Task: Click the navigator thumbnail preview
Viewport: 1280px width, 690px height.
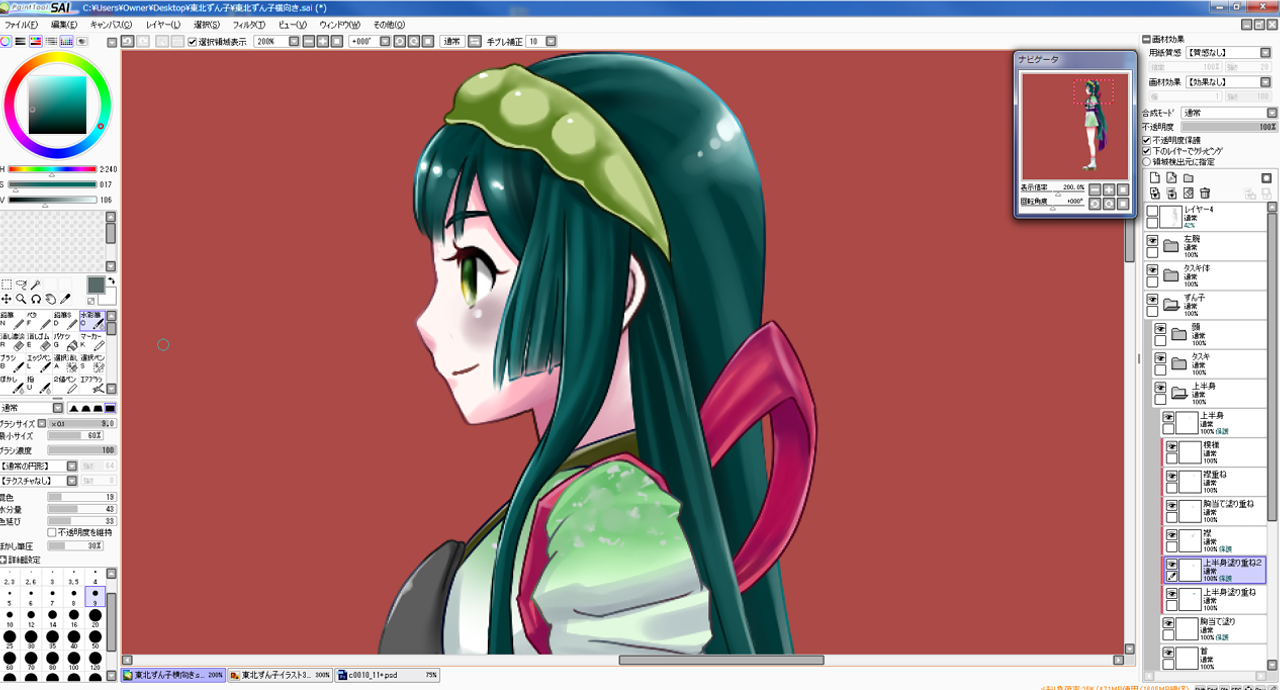Action: coord(1074,125)
